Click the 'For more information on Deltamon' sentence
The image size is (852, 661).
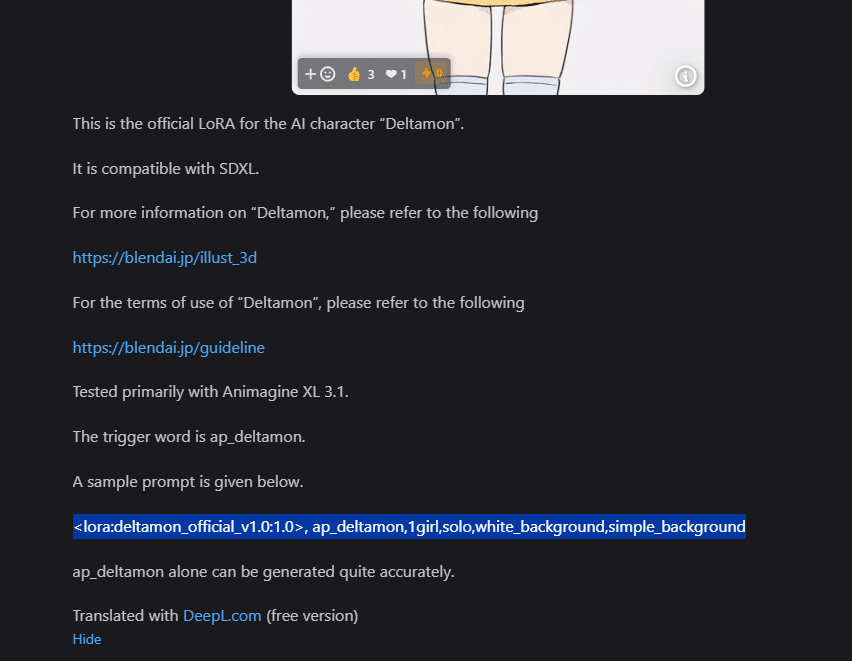coord(305,213)
